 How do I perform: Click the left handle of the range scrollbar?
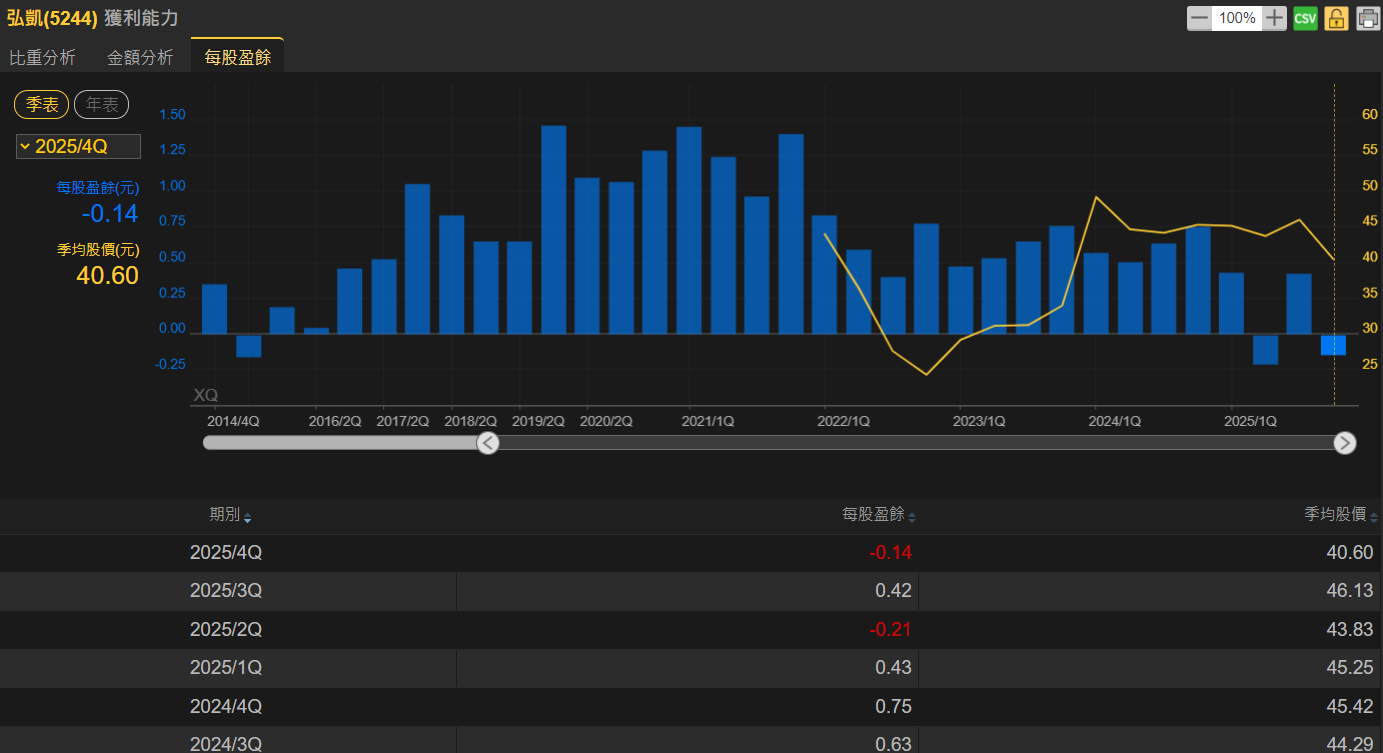point(488,443)
